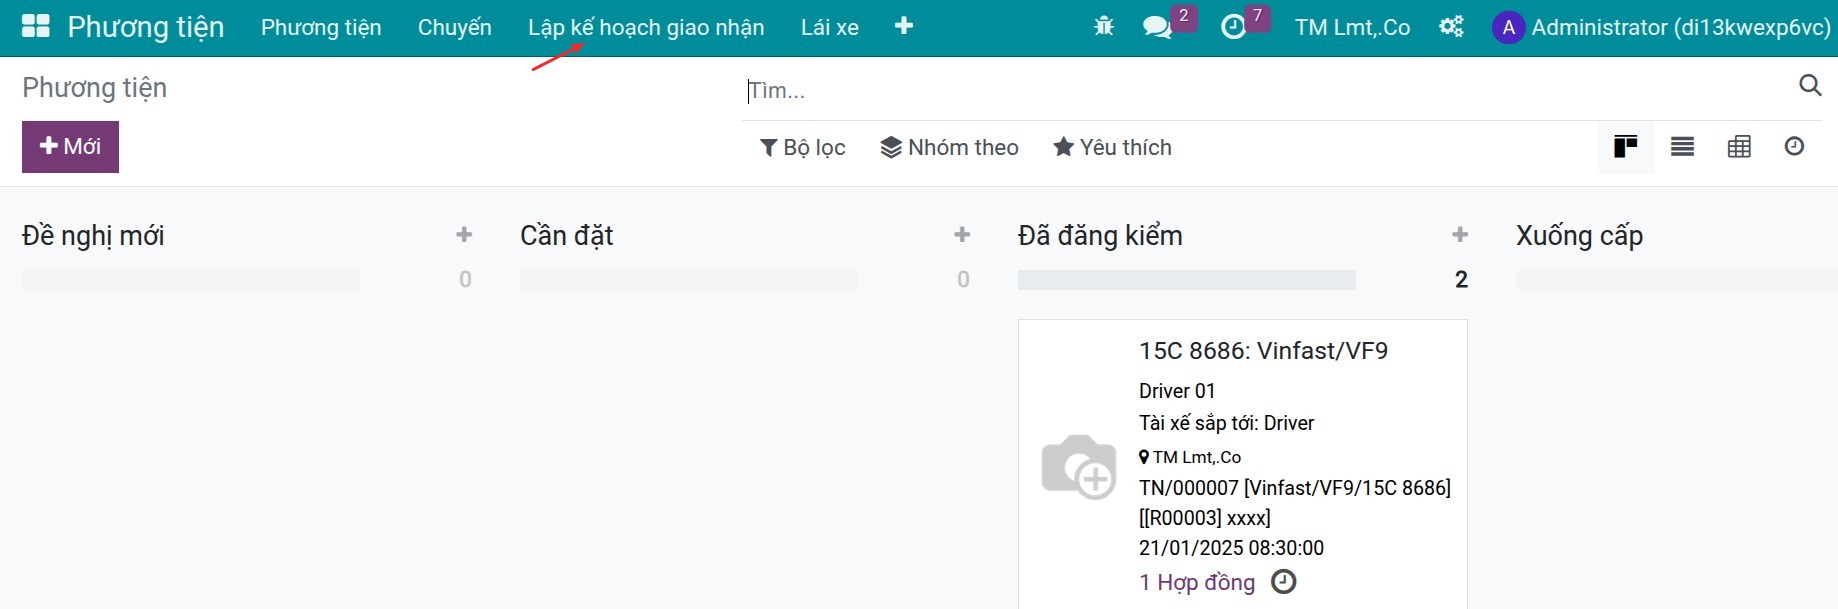Click the Xuống cấp column header
The image size is (1838, 609).
coord(1579,236)
